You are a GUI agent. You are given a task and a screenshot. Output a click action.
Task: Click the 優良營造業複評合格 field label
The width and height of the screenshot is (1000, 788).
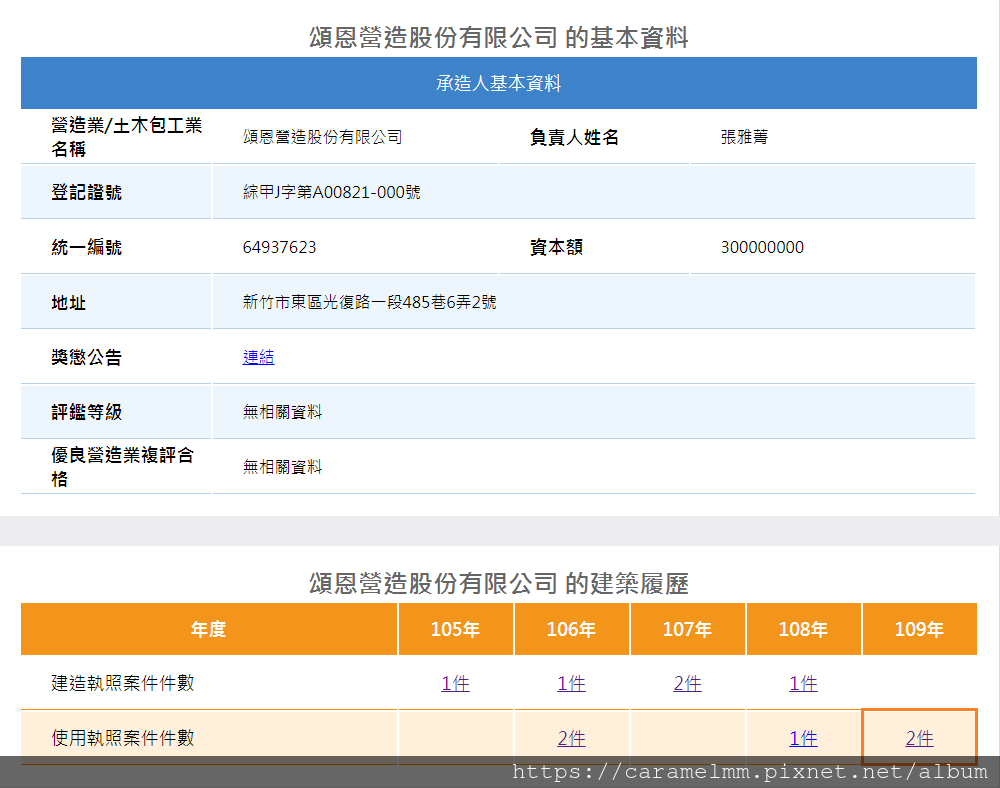coord(122,467)
